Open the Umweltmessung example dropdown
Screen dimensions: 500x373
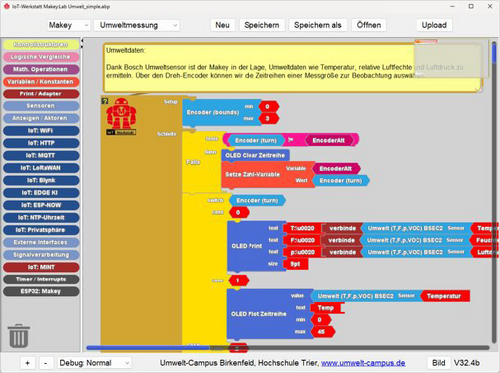tap(137, 25)
